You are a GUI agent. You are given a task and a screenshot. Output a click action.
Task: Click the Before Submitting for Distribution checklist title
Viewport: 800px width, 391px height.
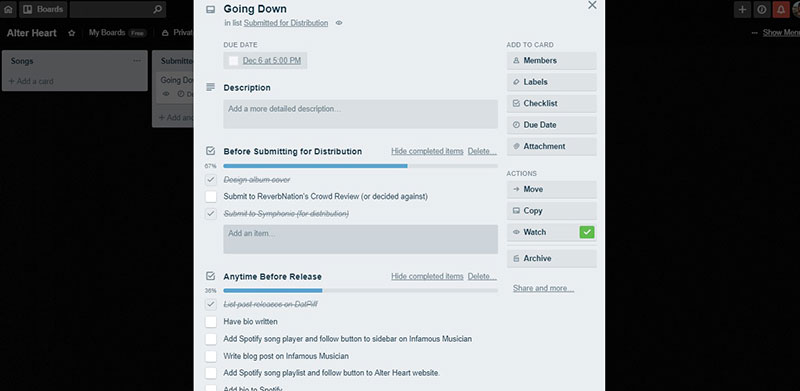(293, 152)
